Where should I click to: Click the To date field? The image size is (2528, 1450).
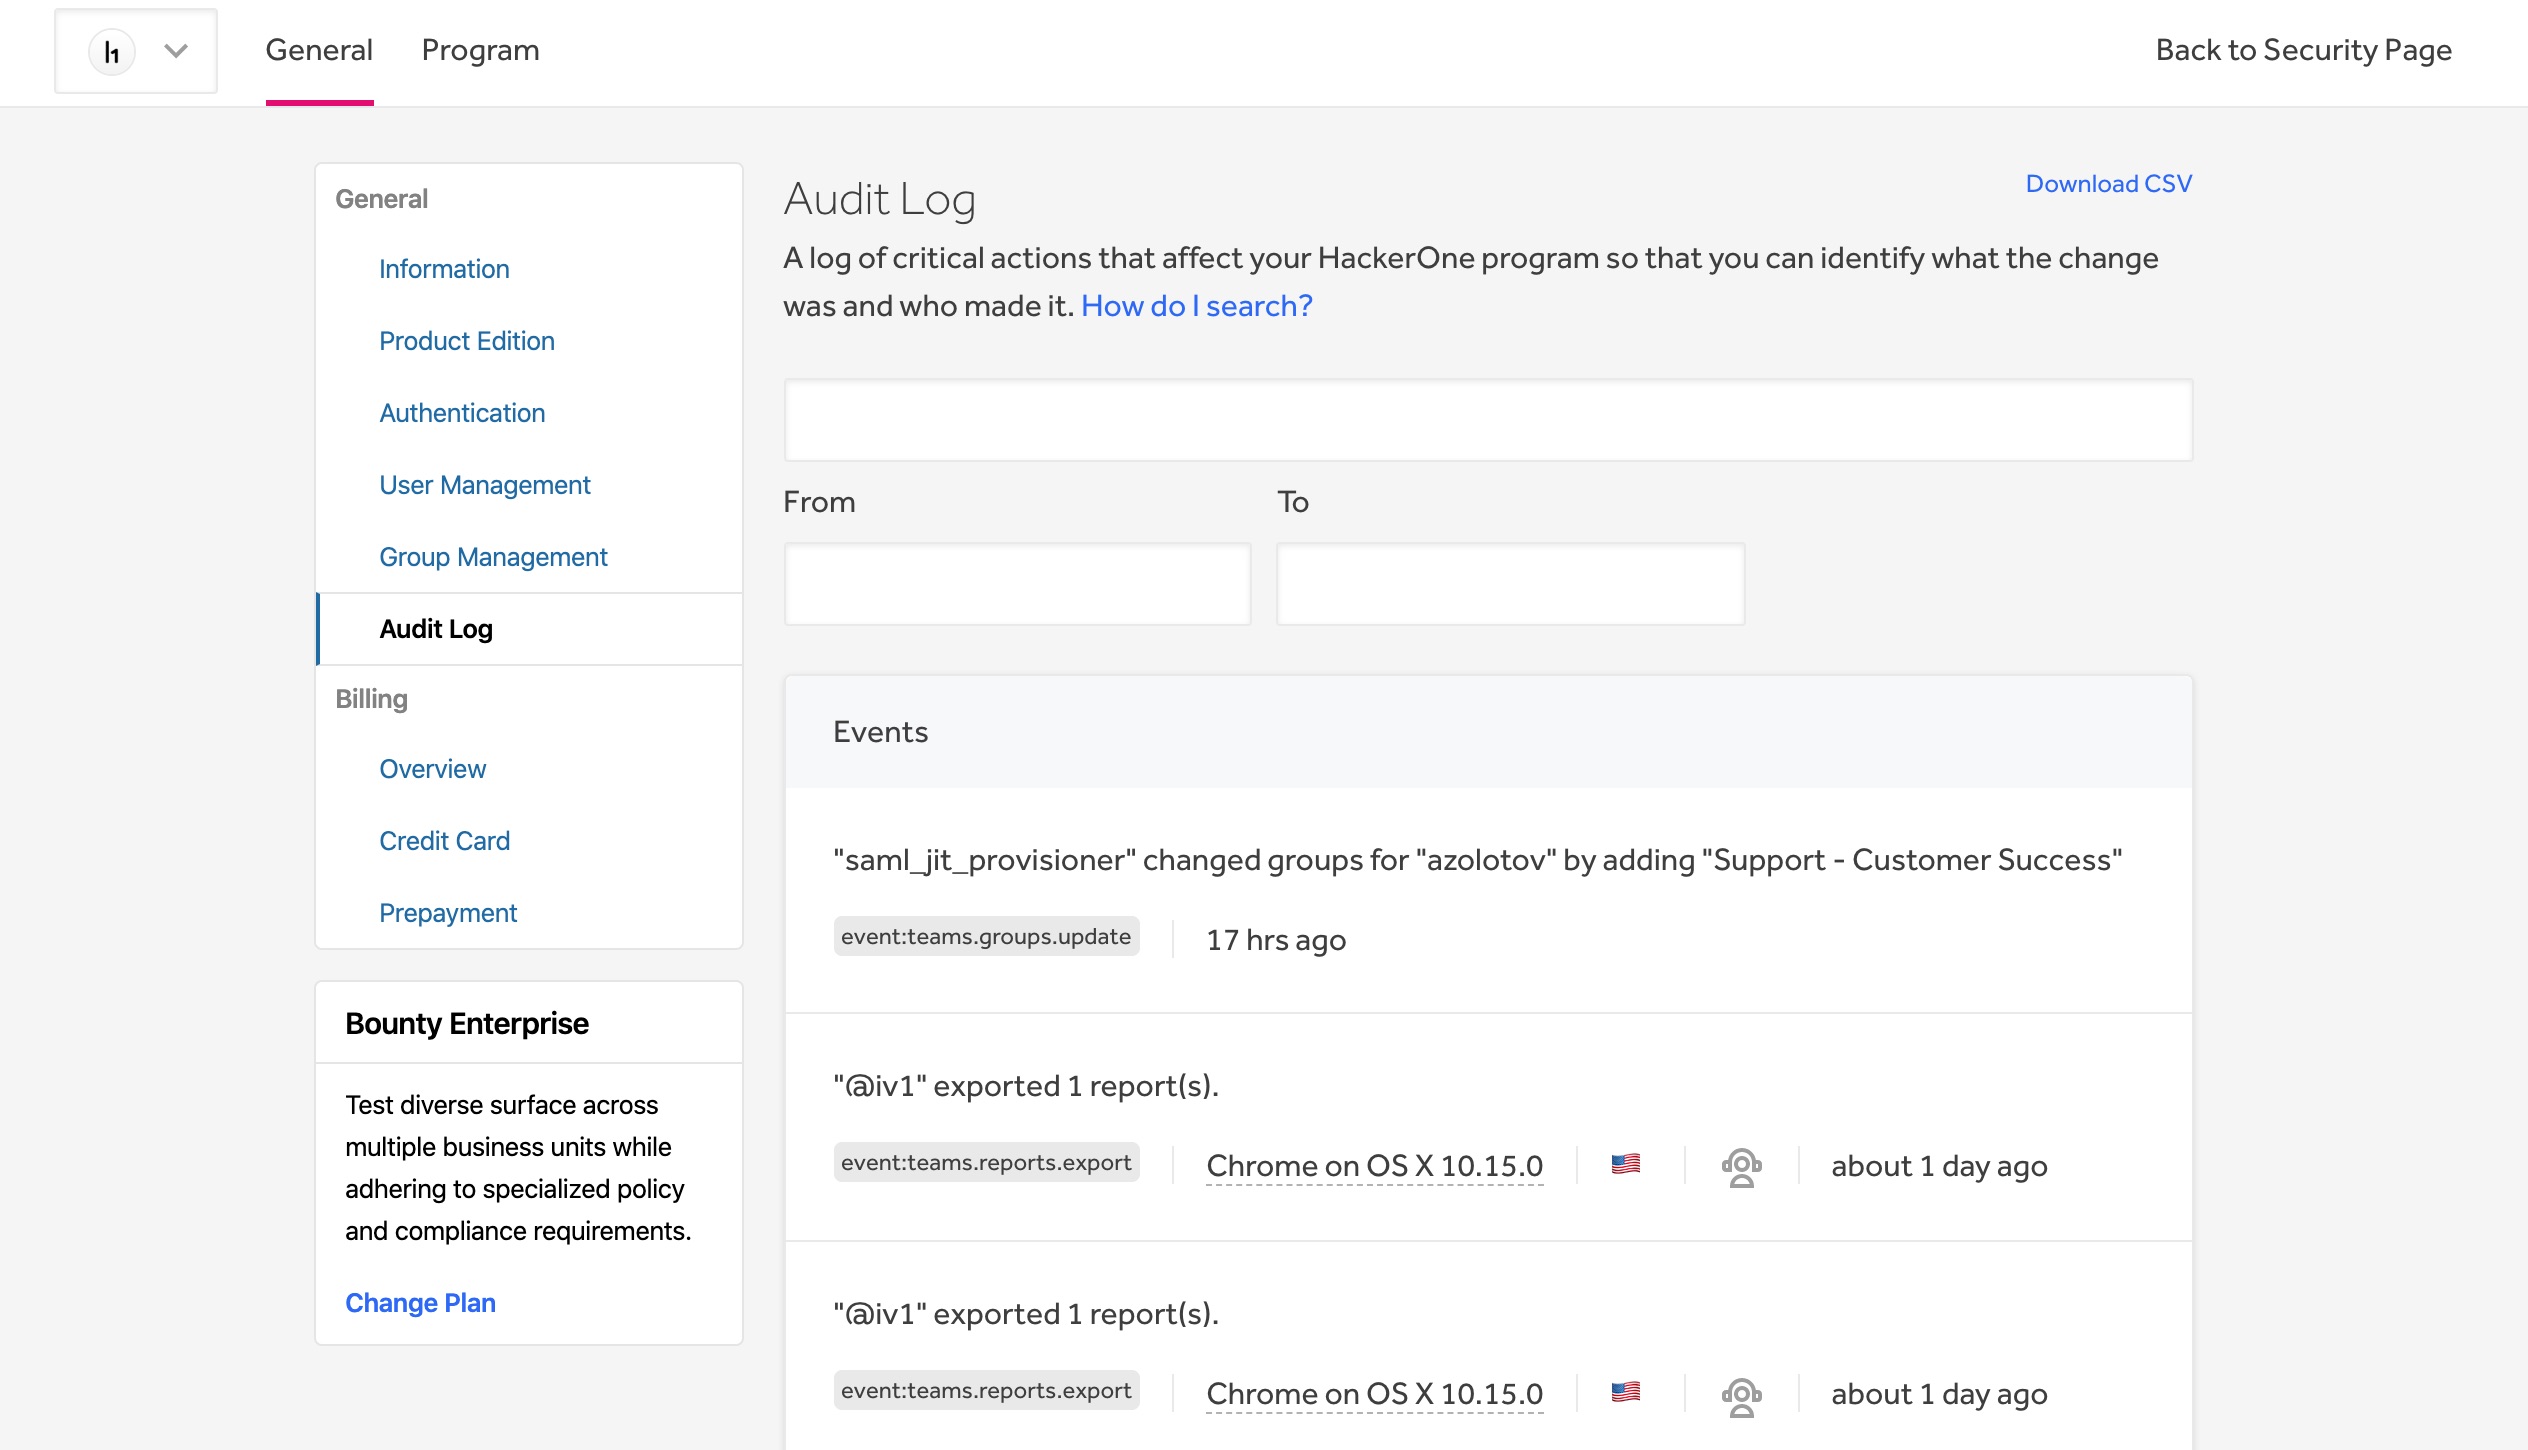(1510, 584)
